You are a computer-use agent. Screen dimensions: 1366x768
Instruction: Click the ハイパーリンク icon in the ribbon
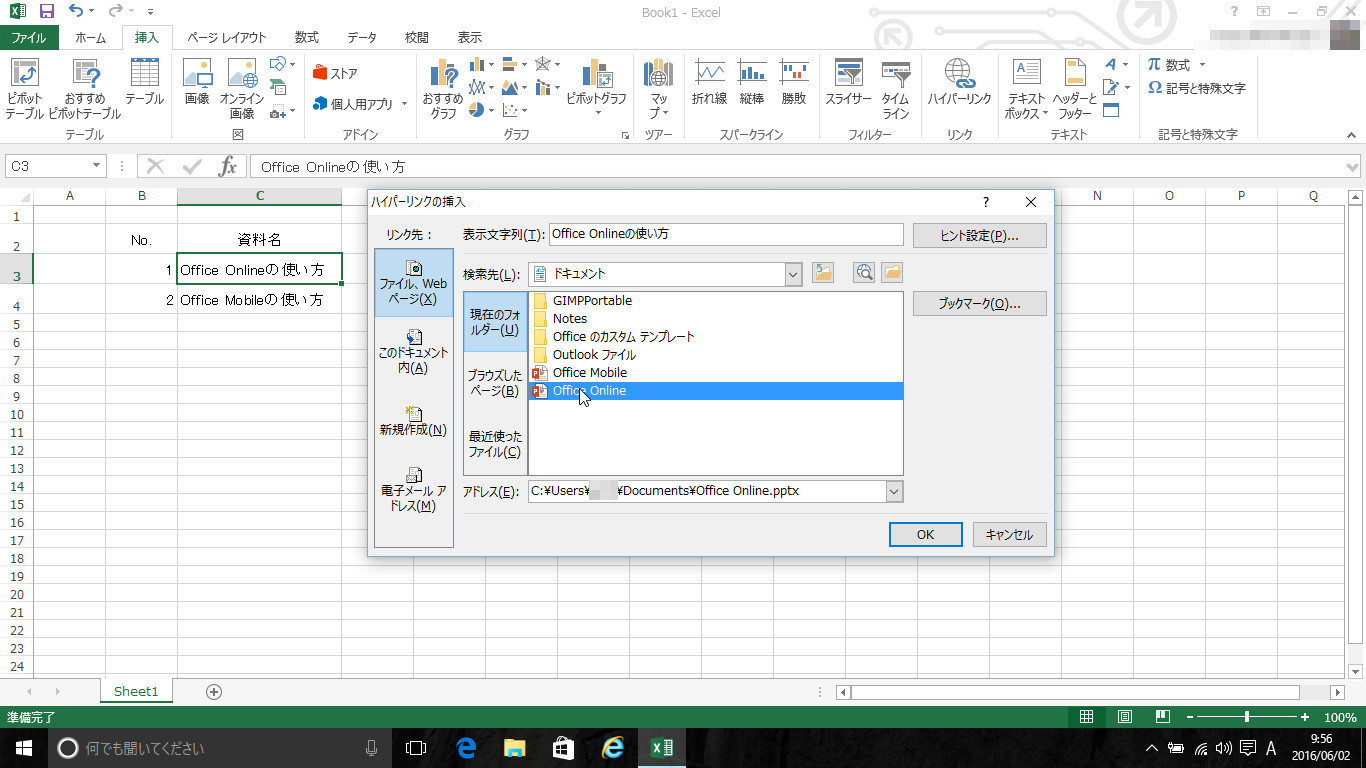pos(958,84)
